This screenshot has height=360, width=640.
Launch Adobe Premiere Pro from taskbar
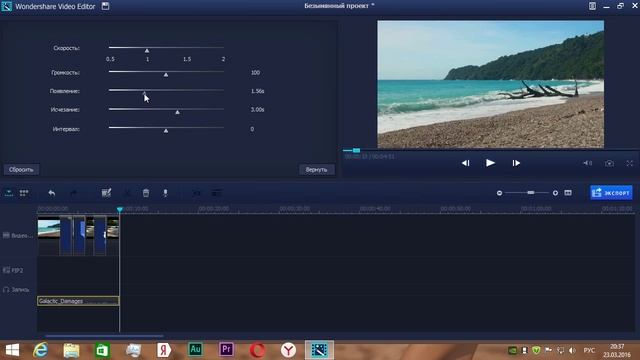point(226,349)
